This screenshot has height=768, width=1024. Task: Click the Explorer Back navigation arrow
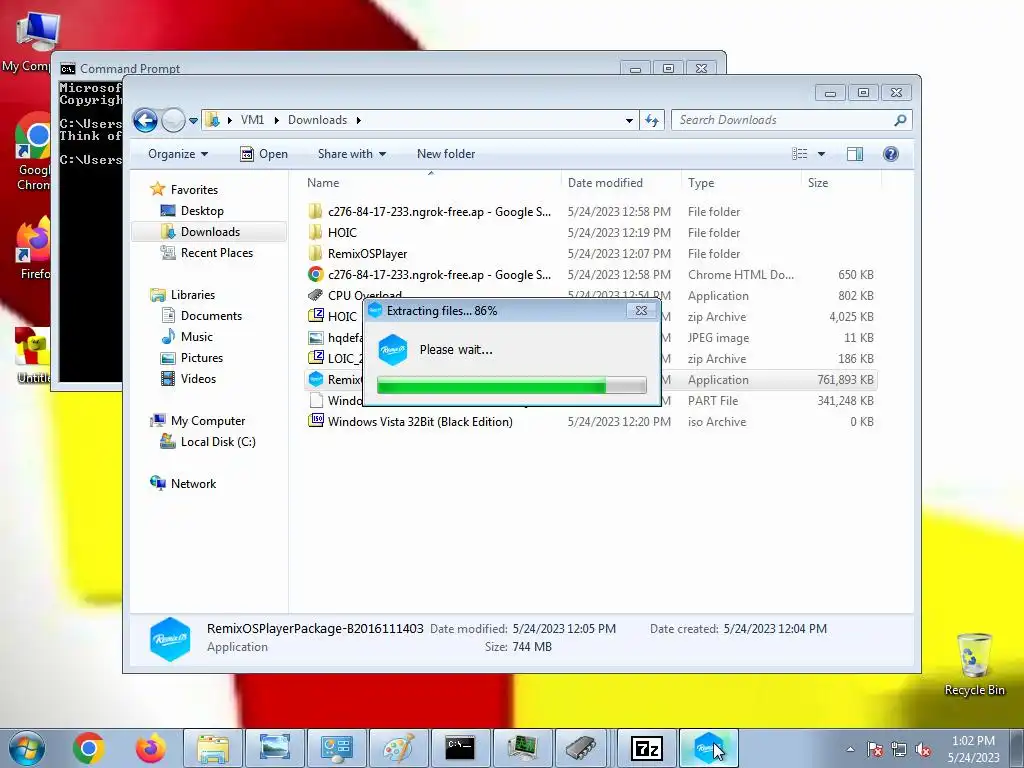[145, 120]
